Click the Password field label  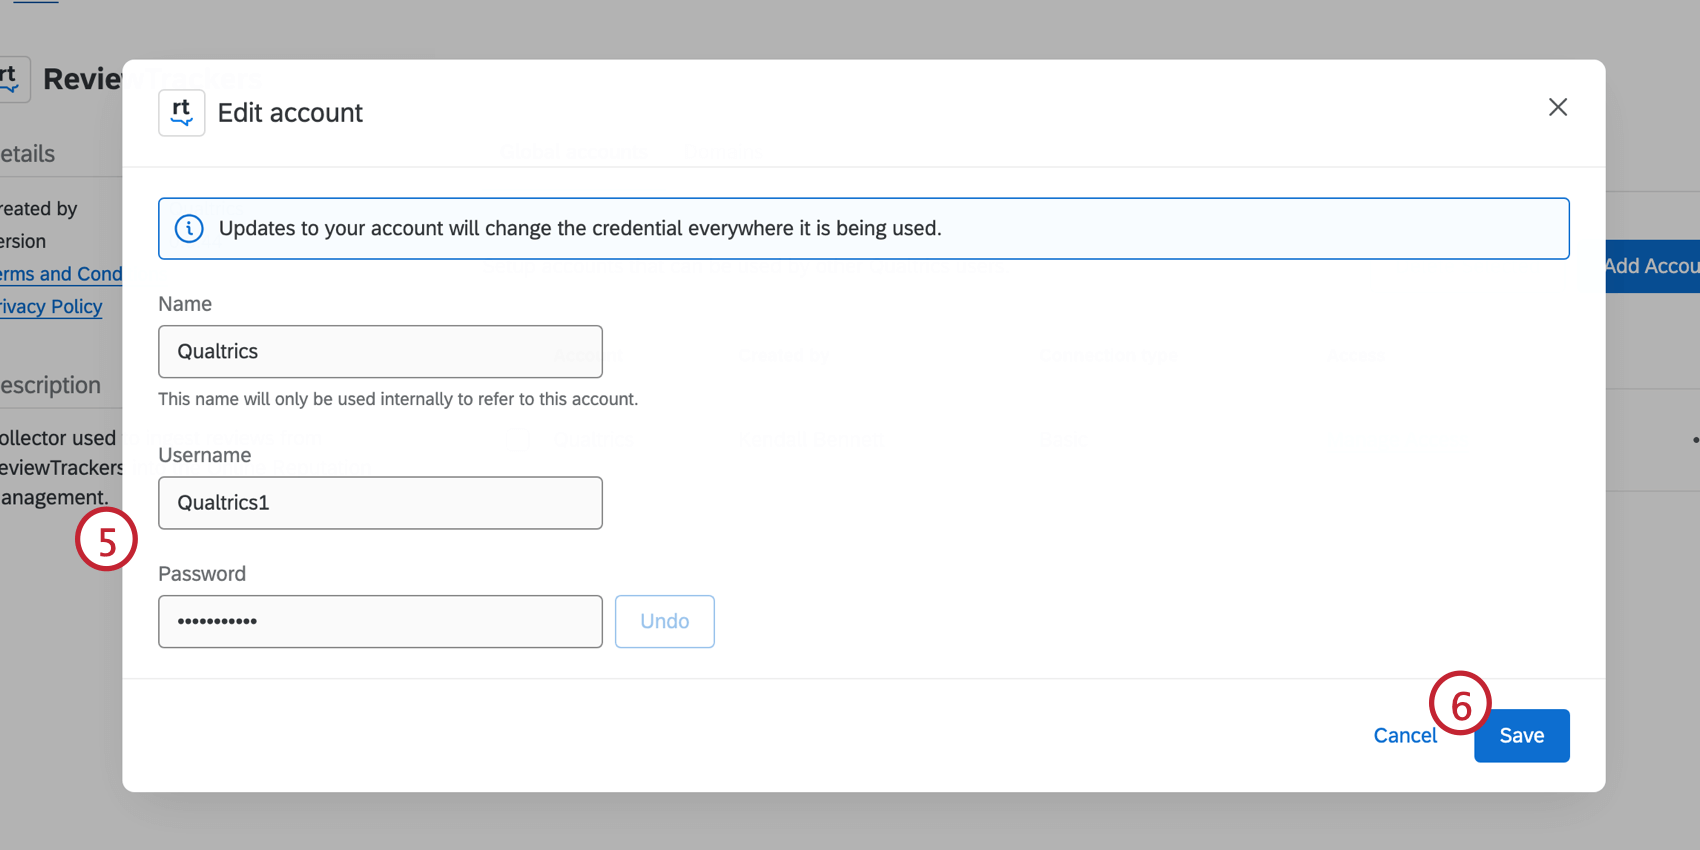(x=202, y=574)
